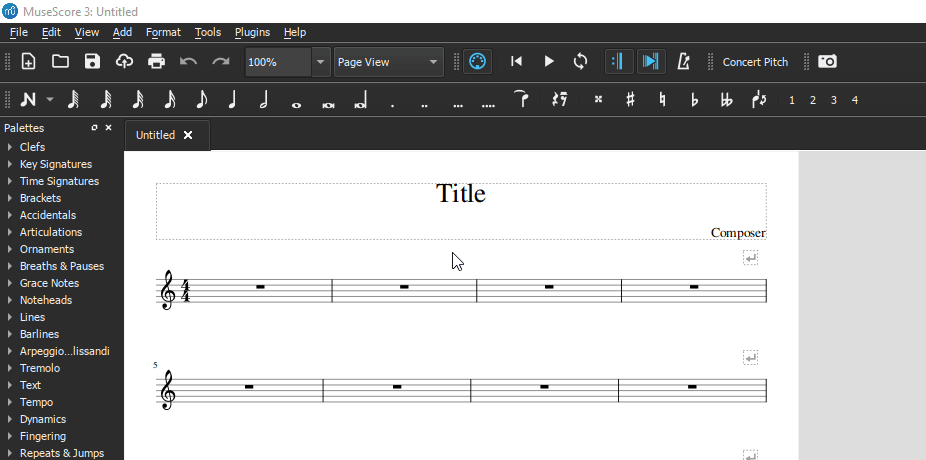The height and width of the screenshot is (460, 926).
Task: Open the View menu
Action: tap(87, 32)
